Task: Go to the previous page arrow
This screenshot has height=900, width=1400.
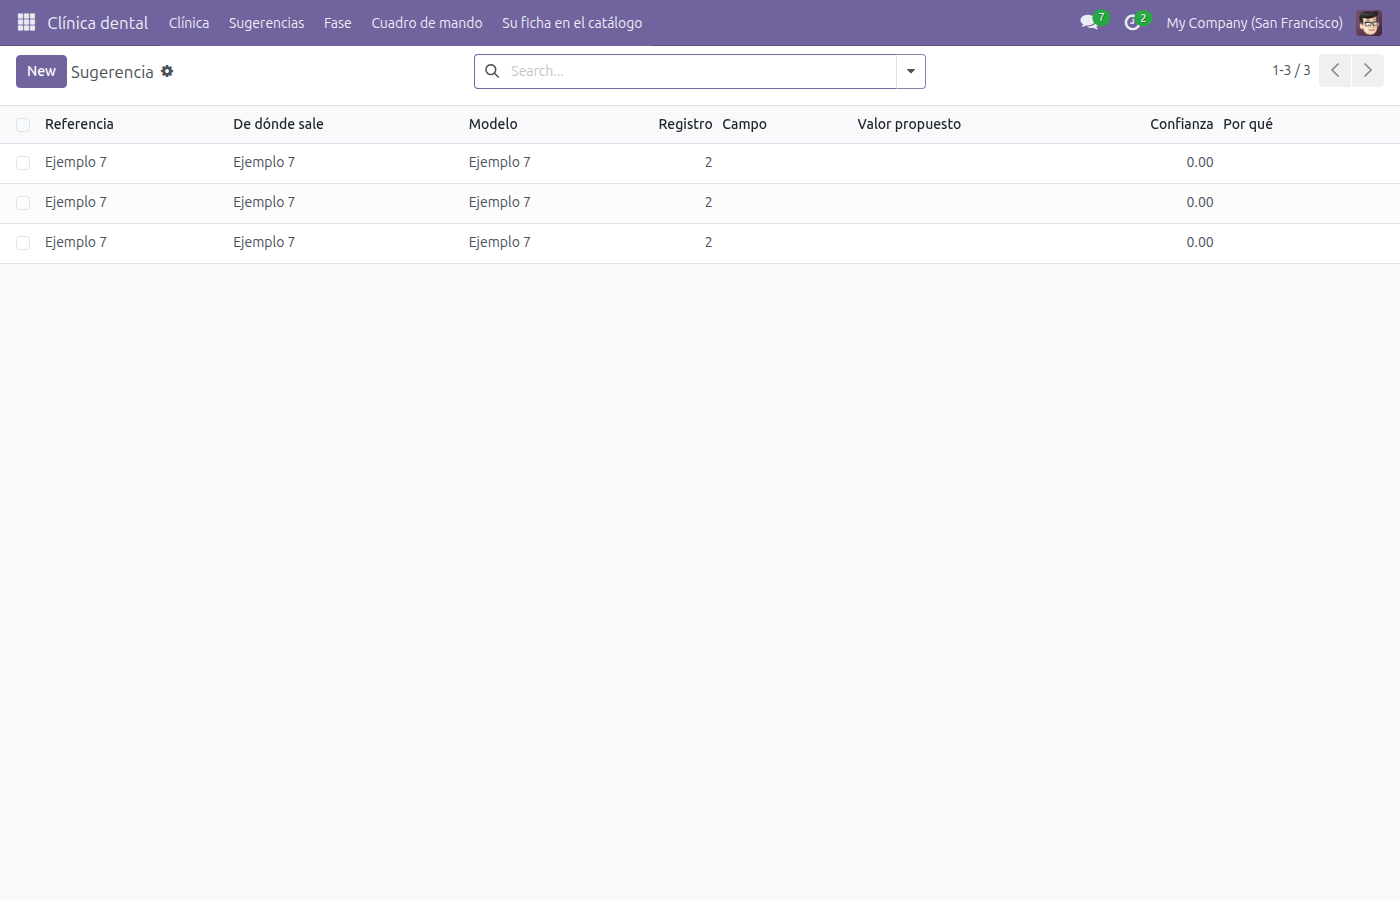Action: click(1335, 70)
